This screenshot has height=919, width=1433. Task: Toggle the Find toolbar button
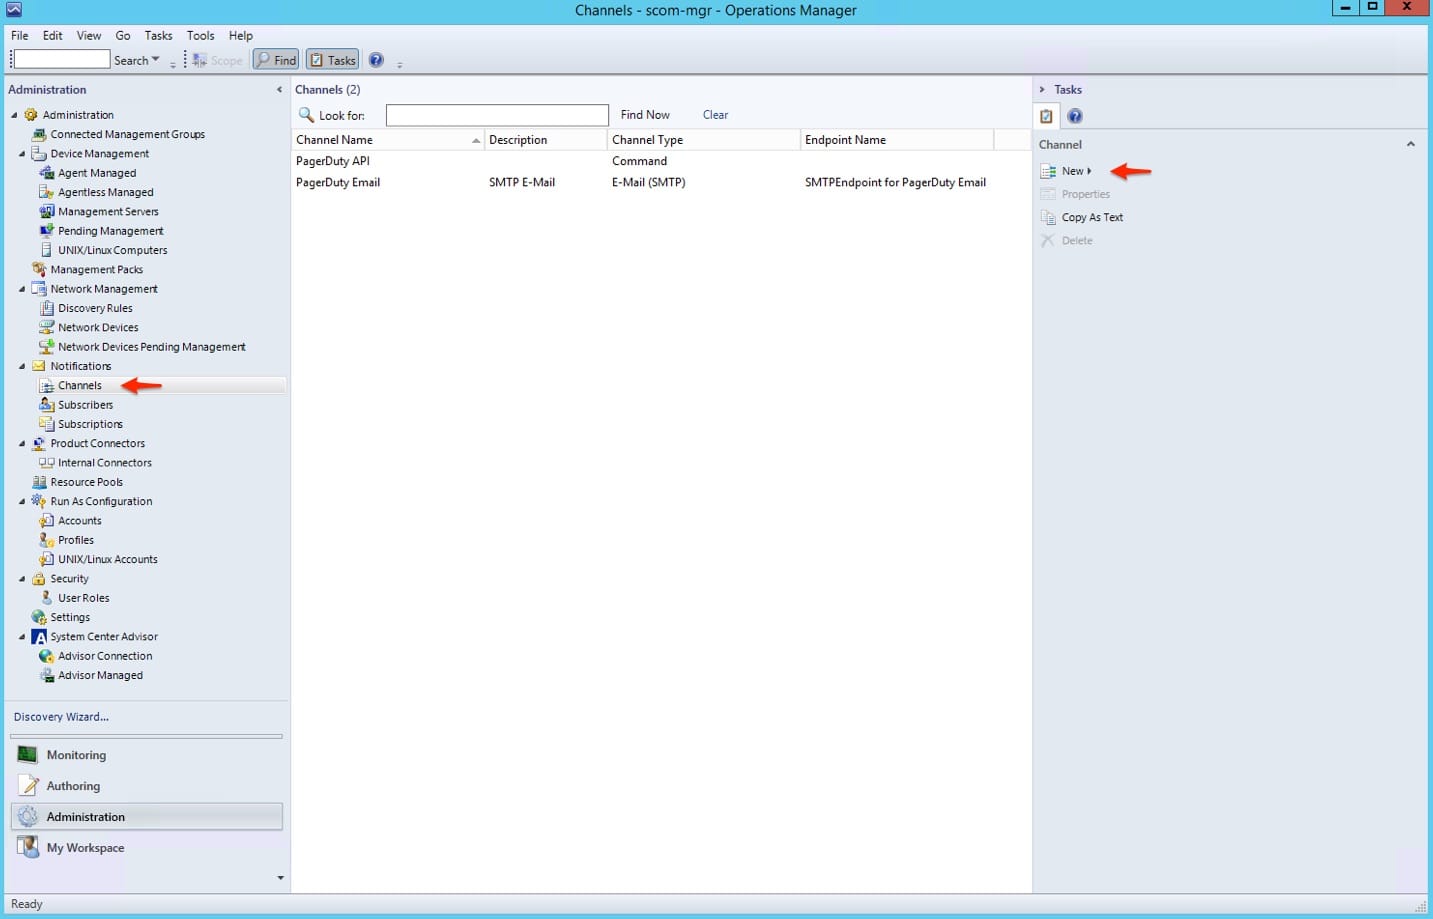tap(276, 60)
